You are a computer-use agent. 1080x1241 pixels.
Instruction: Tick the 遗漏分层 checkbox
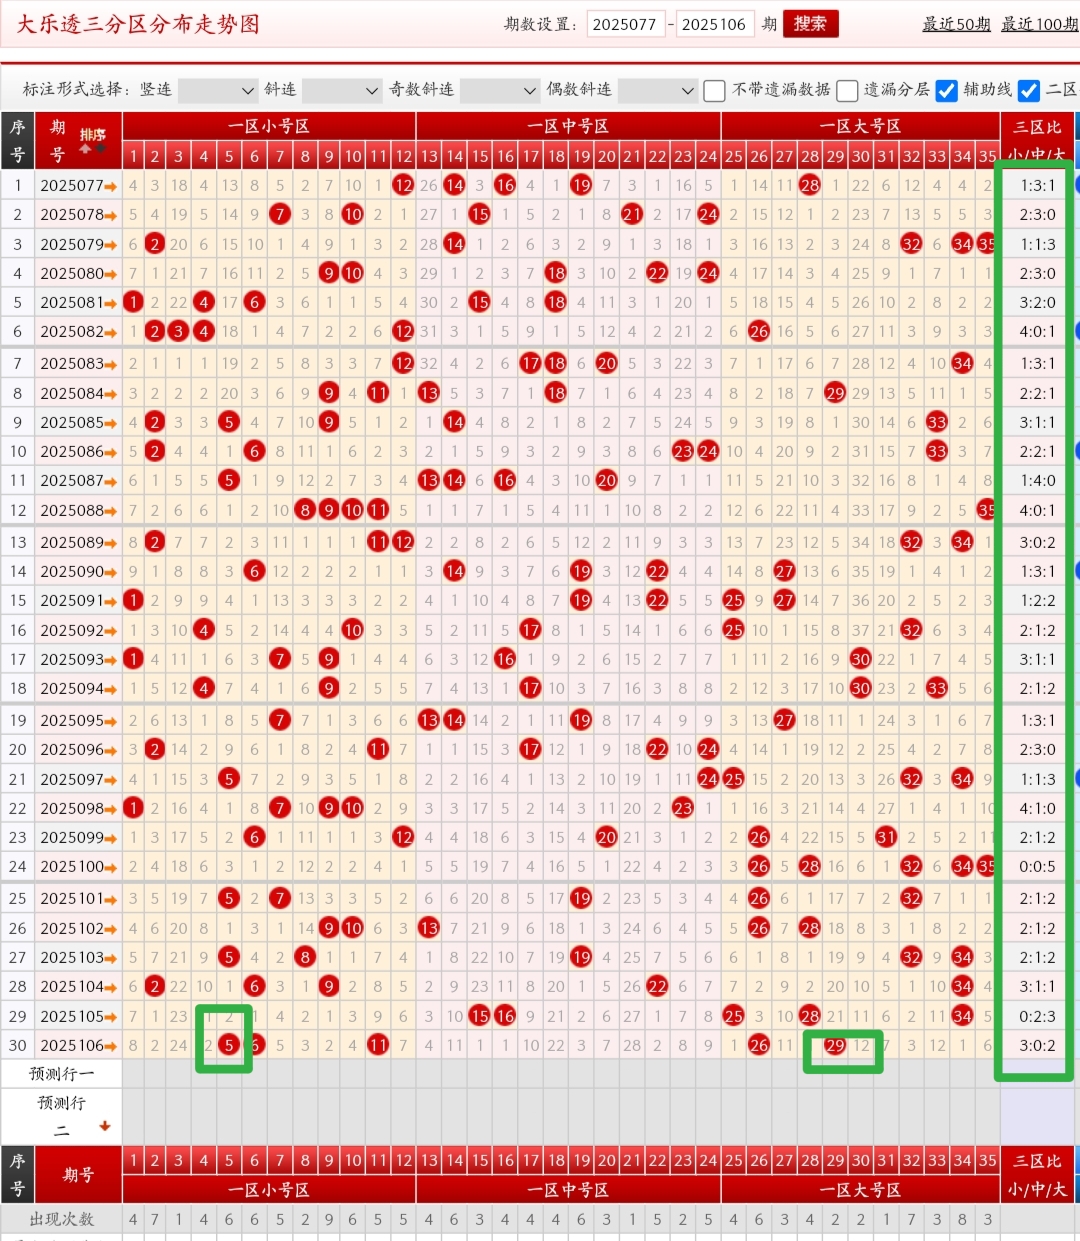(x=847, y=91)
